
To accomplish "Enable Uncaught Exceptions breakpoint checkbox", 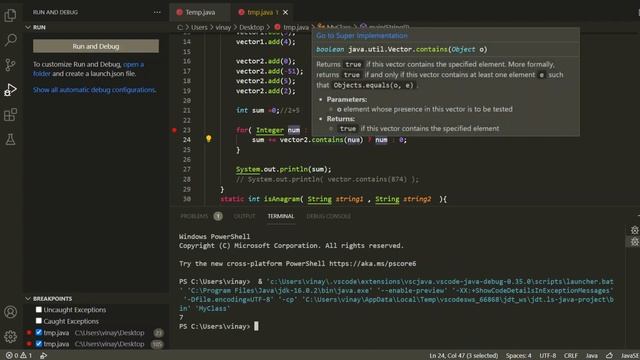I will click(39, 310).
